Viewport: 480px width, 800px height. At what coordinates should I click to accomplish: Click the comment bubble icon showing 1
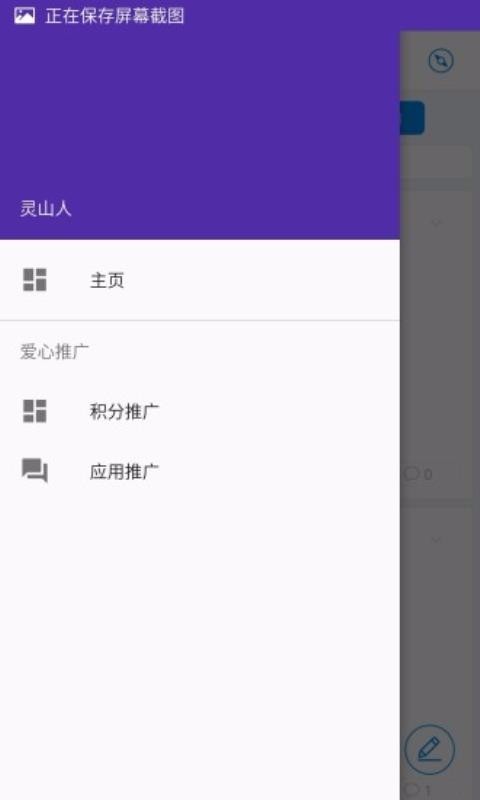(x=412, y=790)
